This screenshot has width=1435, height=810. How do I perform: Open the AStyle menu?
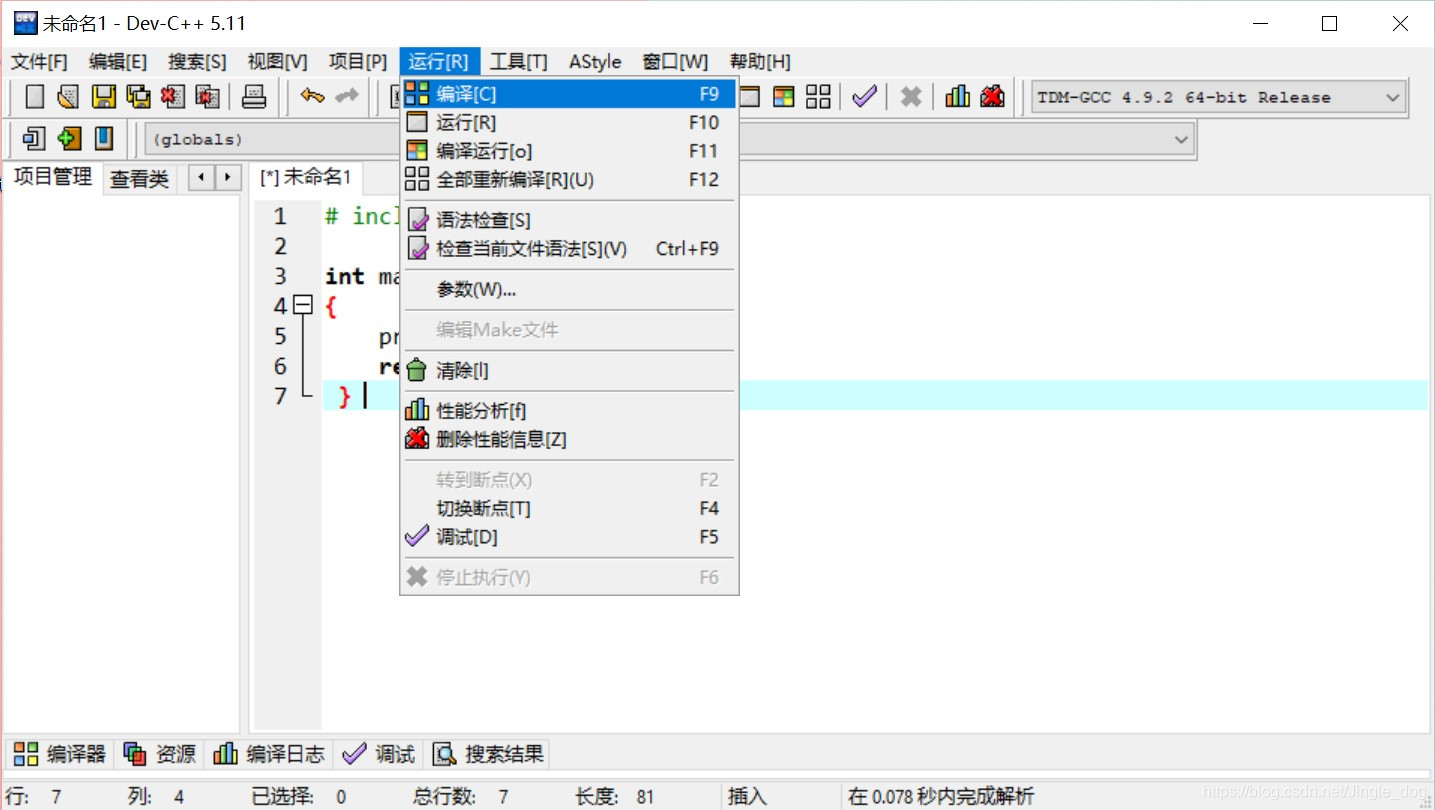tap(595, 62)
